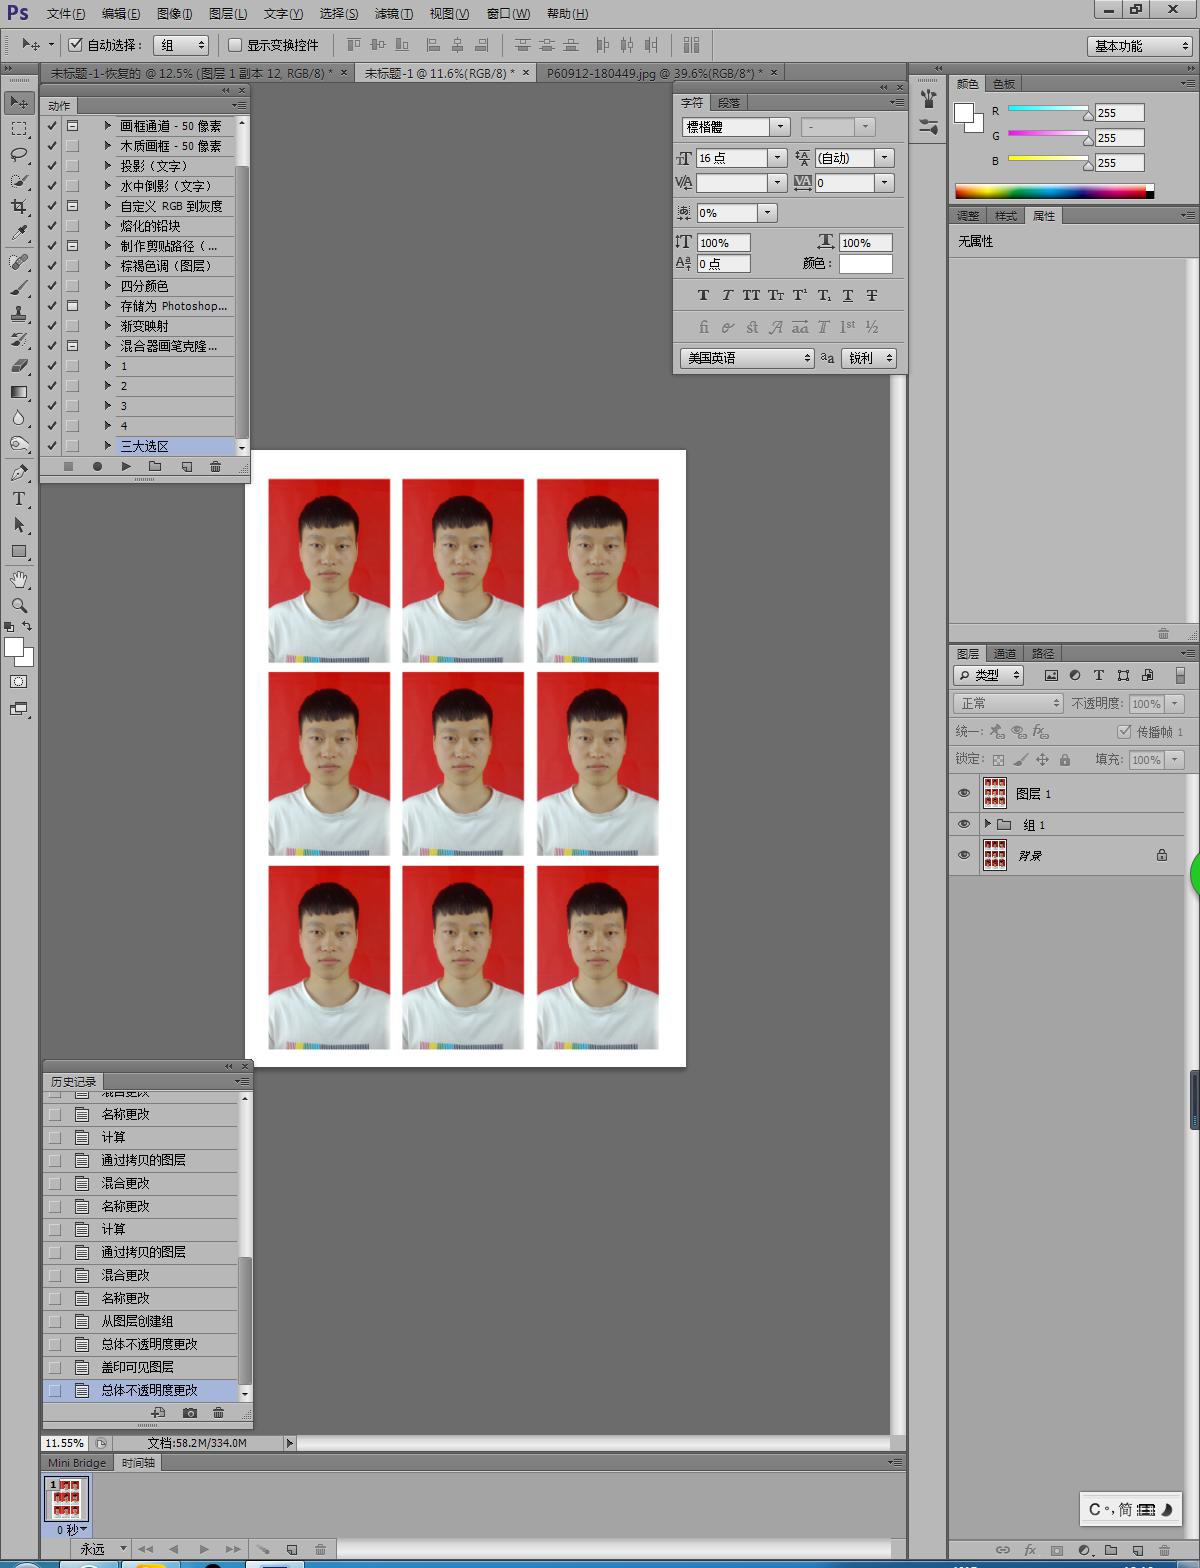Select the Hand tool
The height and width of the screenshot is (1568, 1200).
(19, 579)
